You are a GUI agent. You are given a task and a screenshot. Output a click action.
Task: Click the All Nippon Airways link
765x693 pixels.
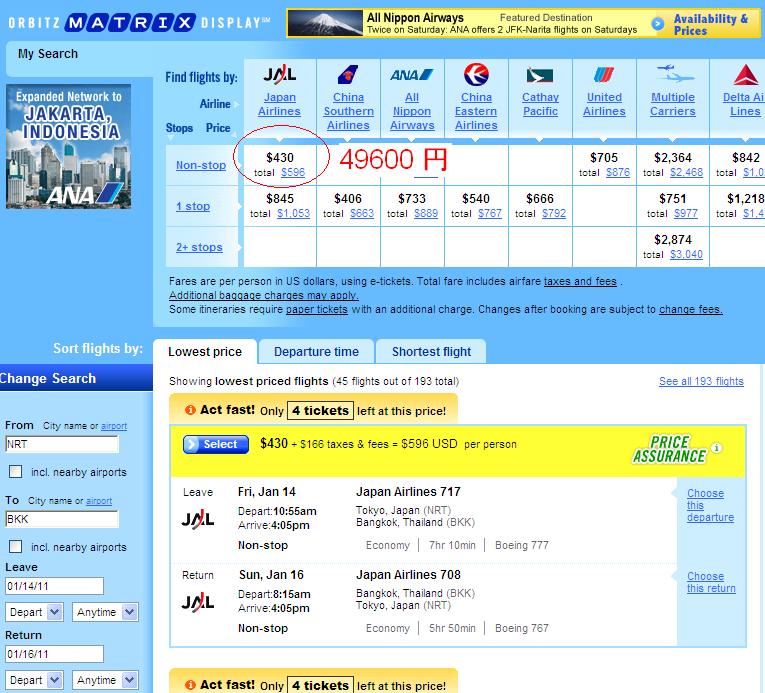pos(412,111)
